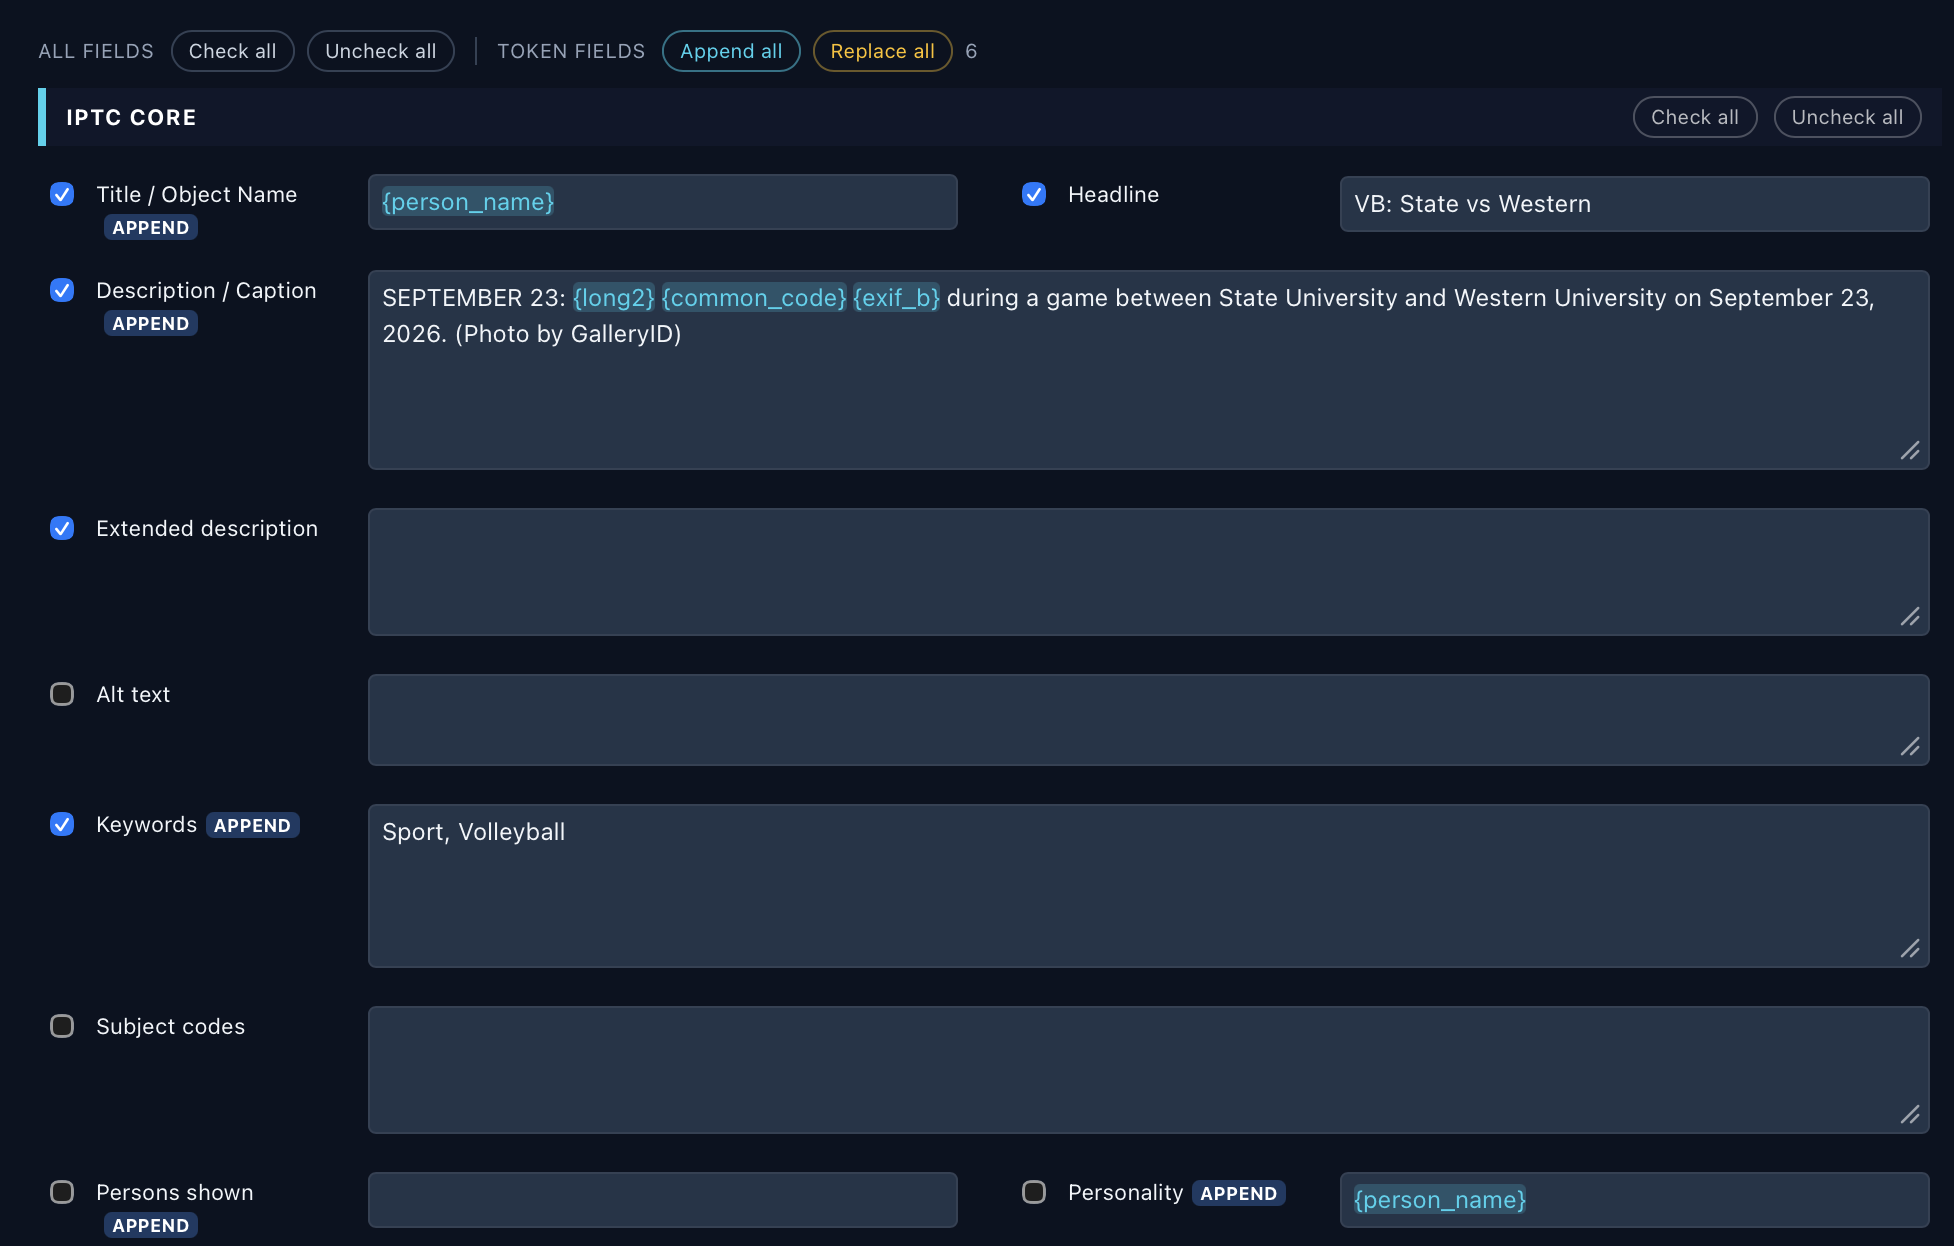The height and width of the screenshot is (1246, 1954).
Task: Toggle the APPEND badge next to Personality
Action: (x=1238, y=1194)
